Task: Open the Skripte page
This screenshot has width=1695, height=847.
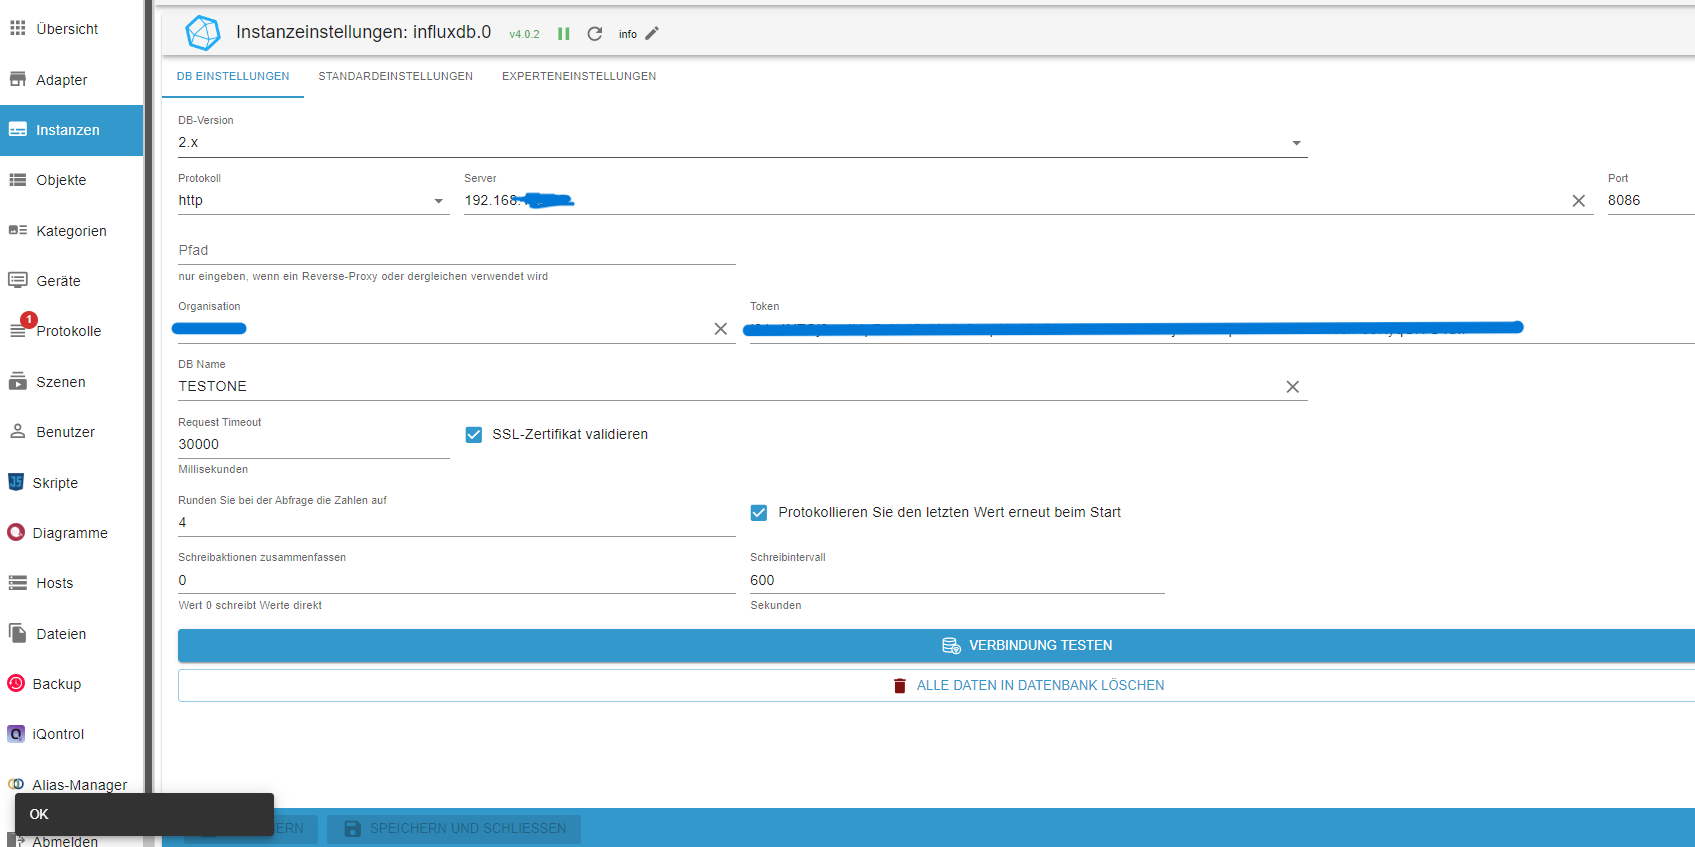Action: (x=72, y=483)
